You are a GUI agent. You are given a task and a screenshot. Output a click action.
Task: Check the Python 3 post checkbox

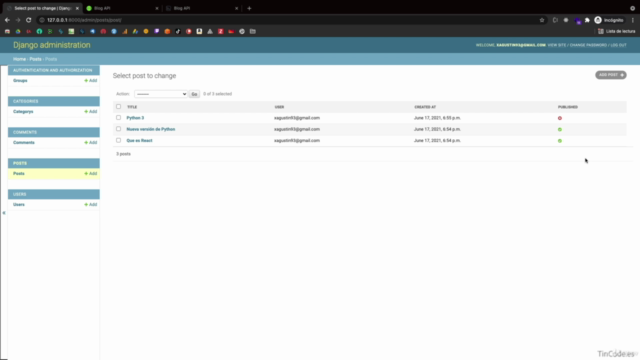pos(118,118)
